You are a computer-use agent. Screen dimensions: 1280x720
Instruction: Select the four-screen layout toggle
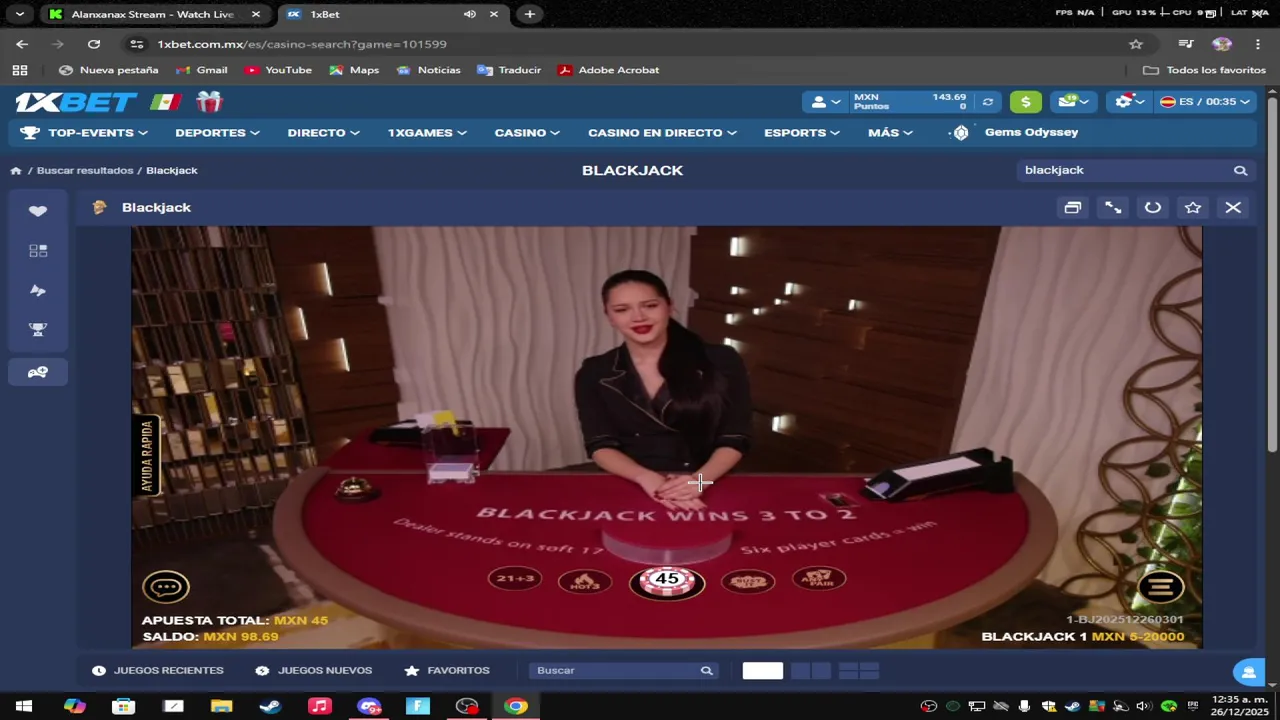(x=859, y=671)
